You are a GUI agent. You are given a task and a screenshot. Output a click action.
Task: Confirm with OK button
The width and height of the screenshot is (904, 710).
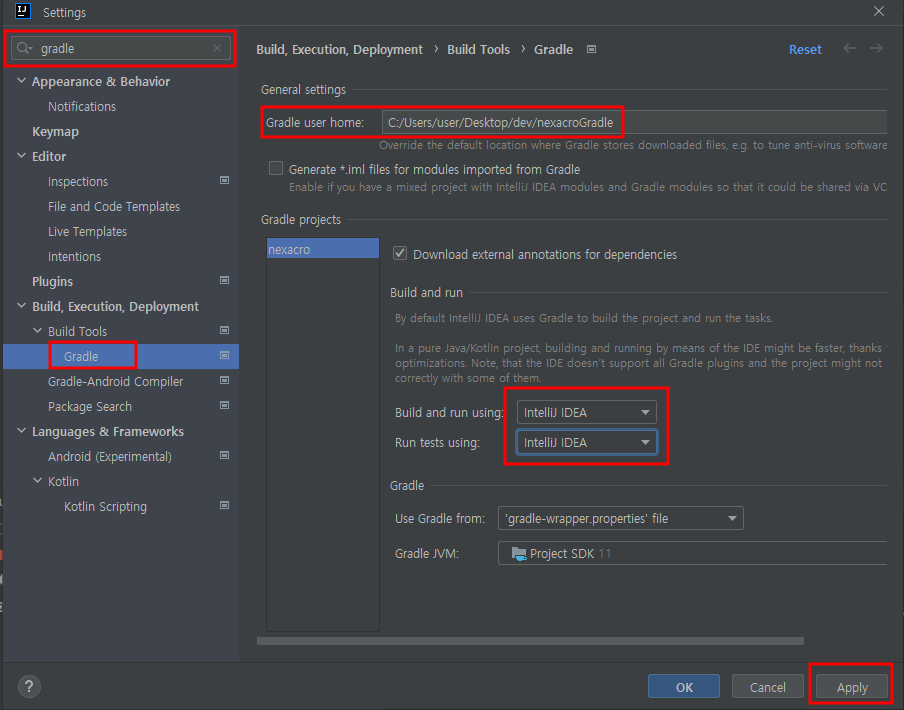pyautogui.click(x=684, y=686)
